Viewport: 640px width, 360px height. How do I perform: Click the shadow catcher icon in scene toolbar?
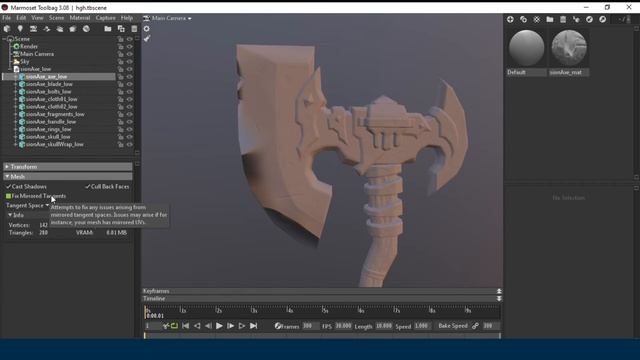point(60,29)
